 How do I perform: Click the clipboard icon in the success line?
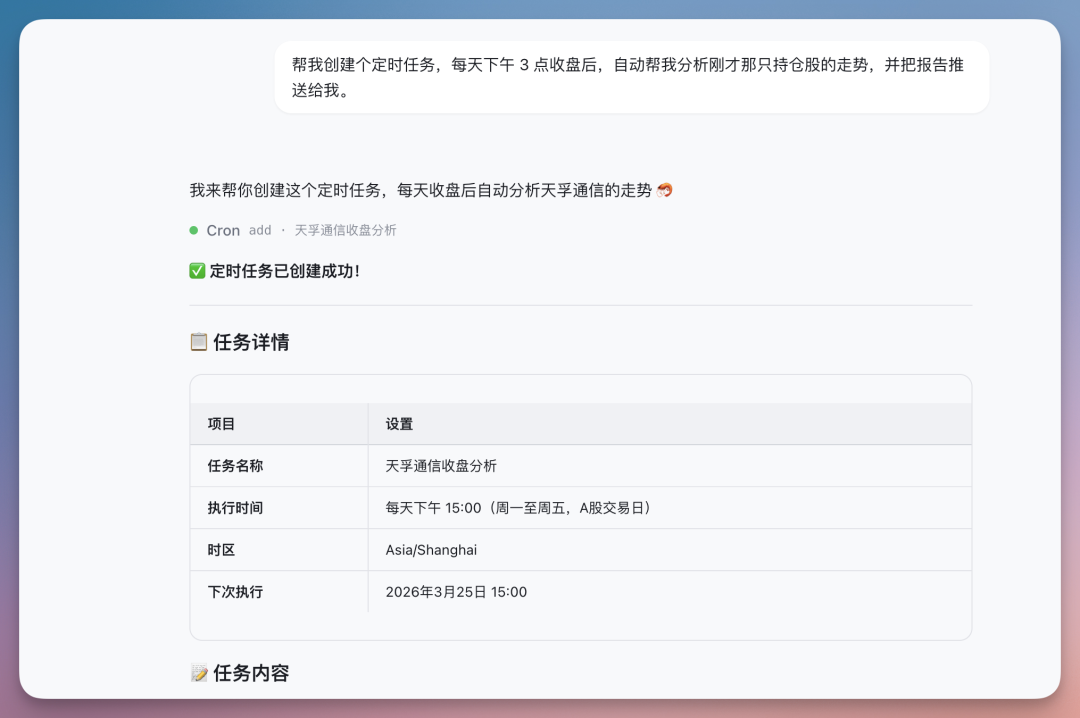click(197, 270)
